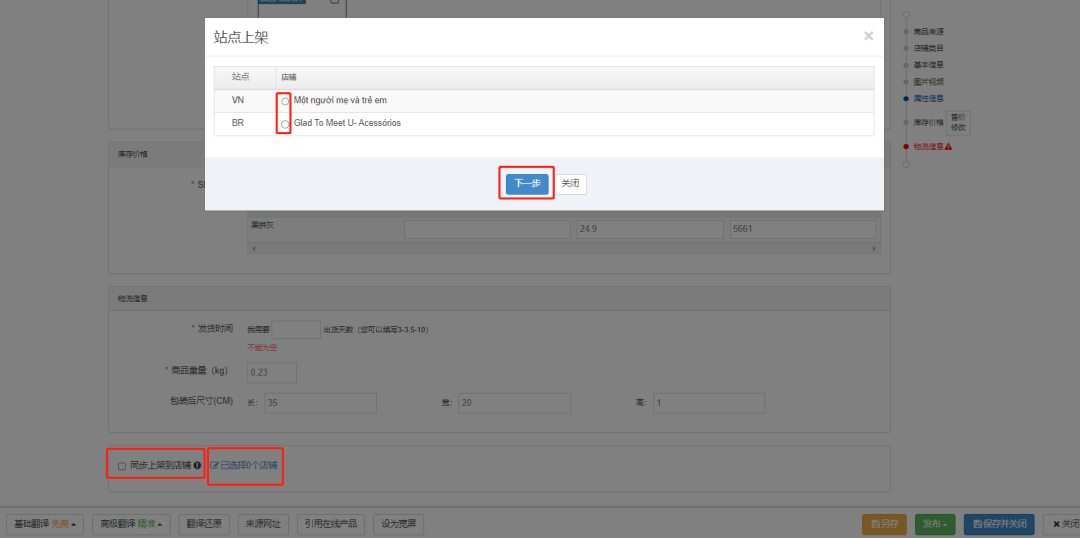Click the right arrow of the table's horizontal scrollbar
This screenshot has height=538, width=1080.
pyautogui.click(x=875, y=248)
